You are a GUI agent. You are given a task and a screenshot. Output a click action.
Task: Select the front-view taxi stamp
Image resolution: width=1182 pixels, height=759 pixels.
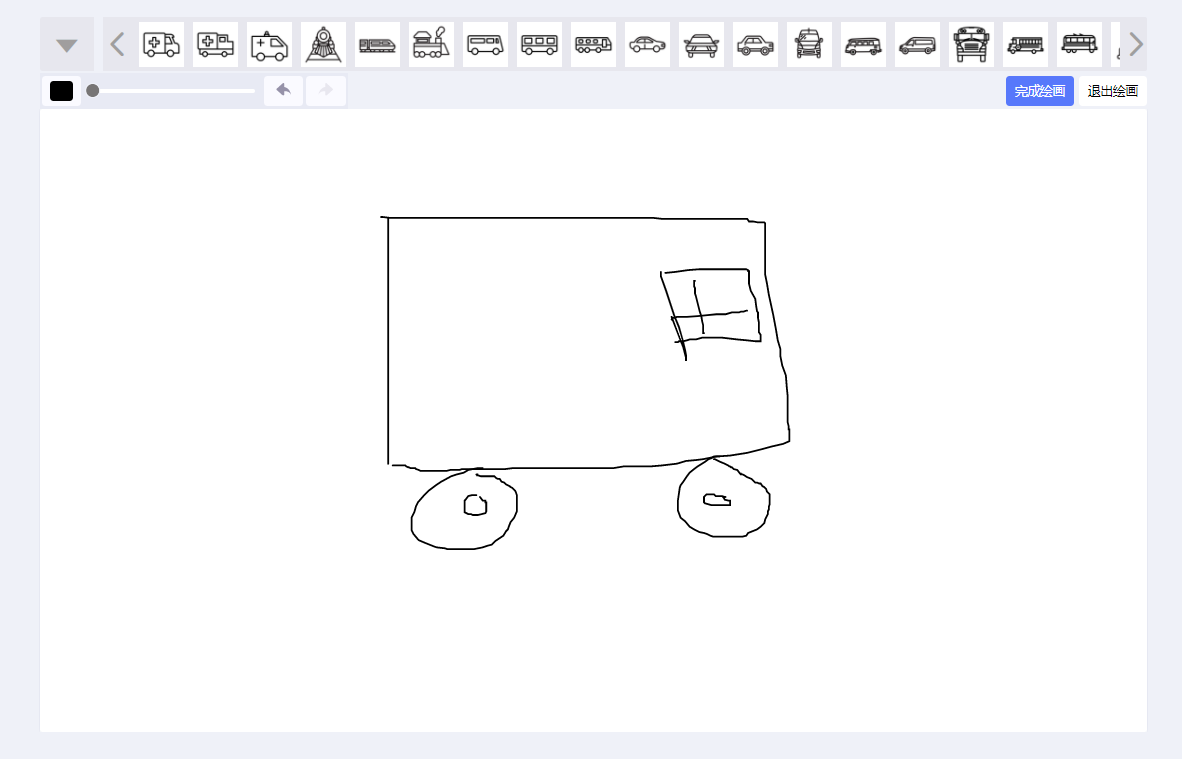[x=809, y=45]
